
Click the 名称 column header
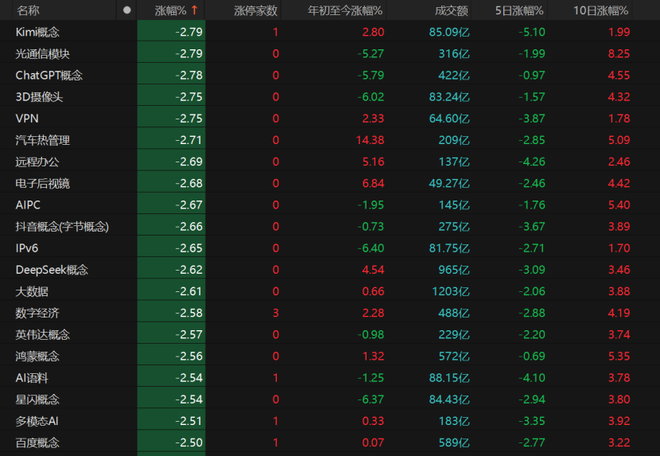point(28,10)
